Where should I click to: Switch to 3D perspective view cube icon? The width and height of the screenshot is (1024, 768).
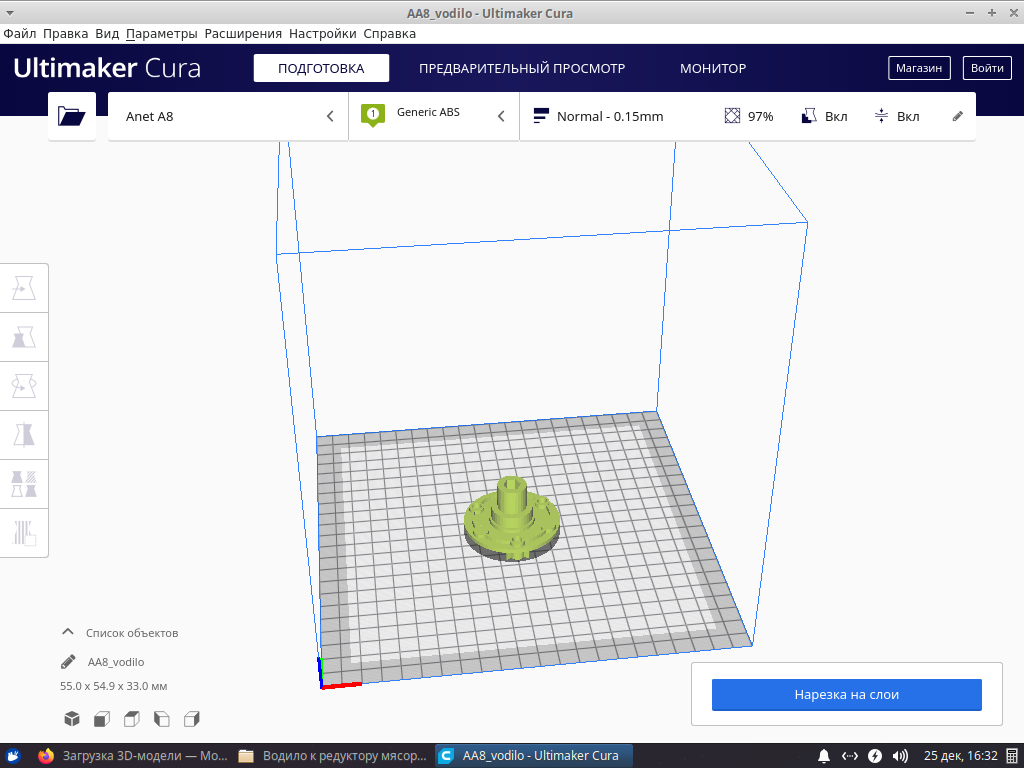[72, 719]
